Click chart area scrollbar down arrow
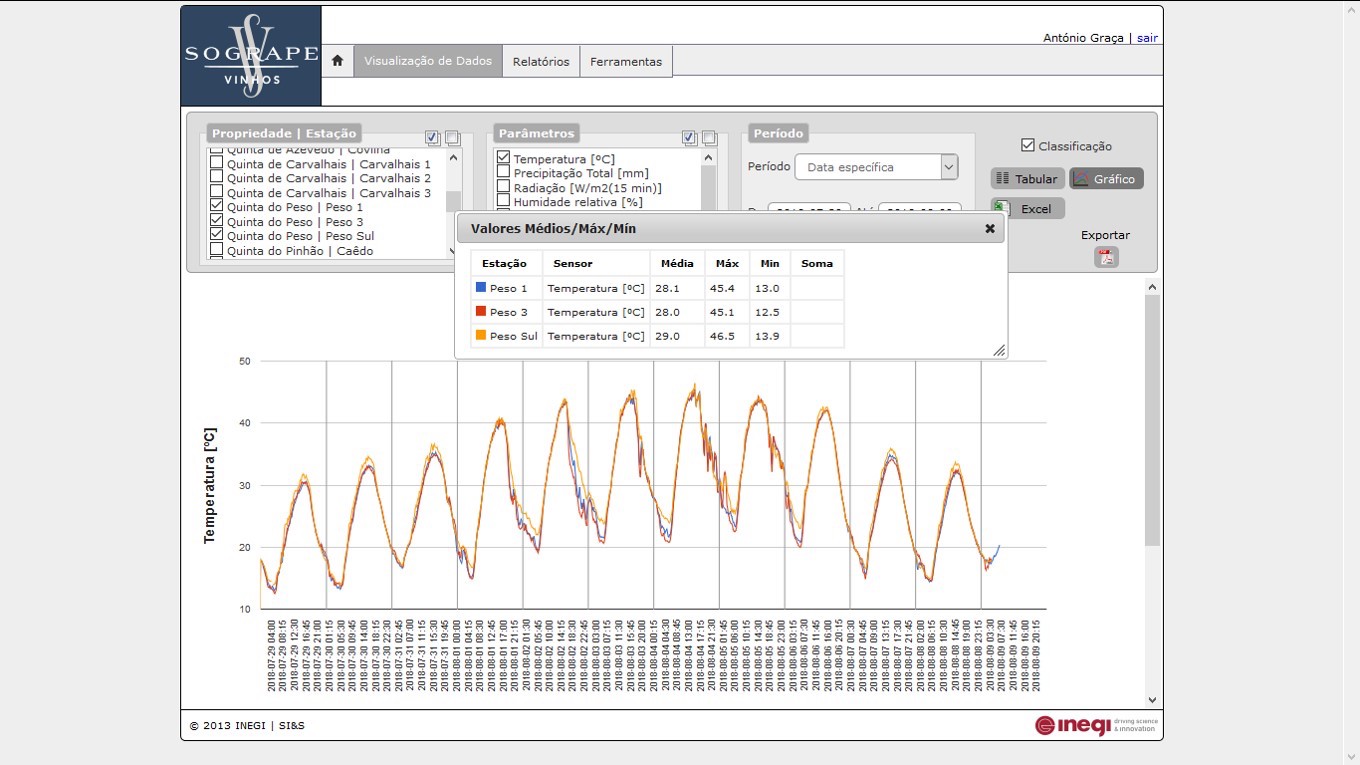 [x=1152, y=700]
